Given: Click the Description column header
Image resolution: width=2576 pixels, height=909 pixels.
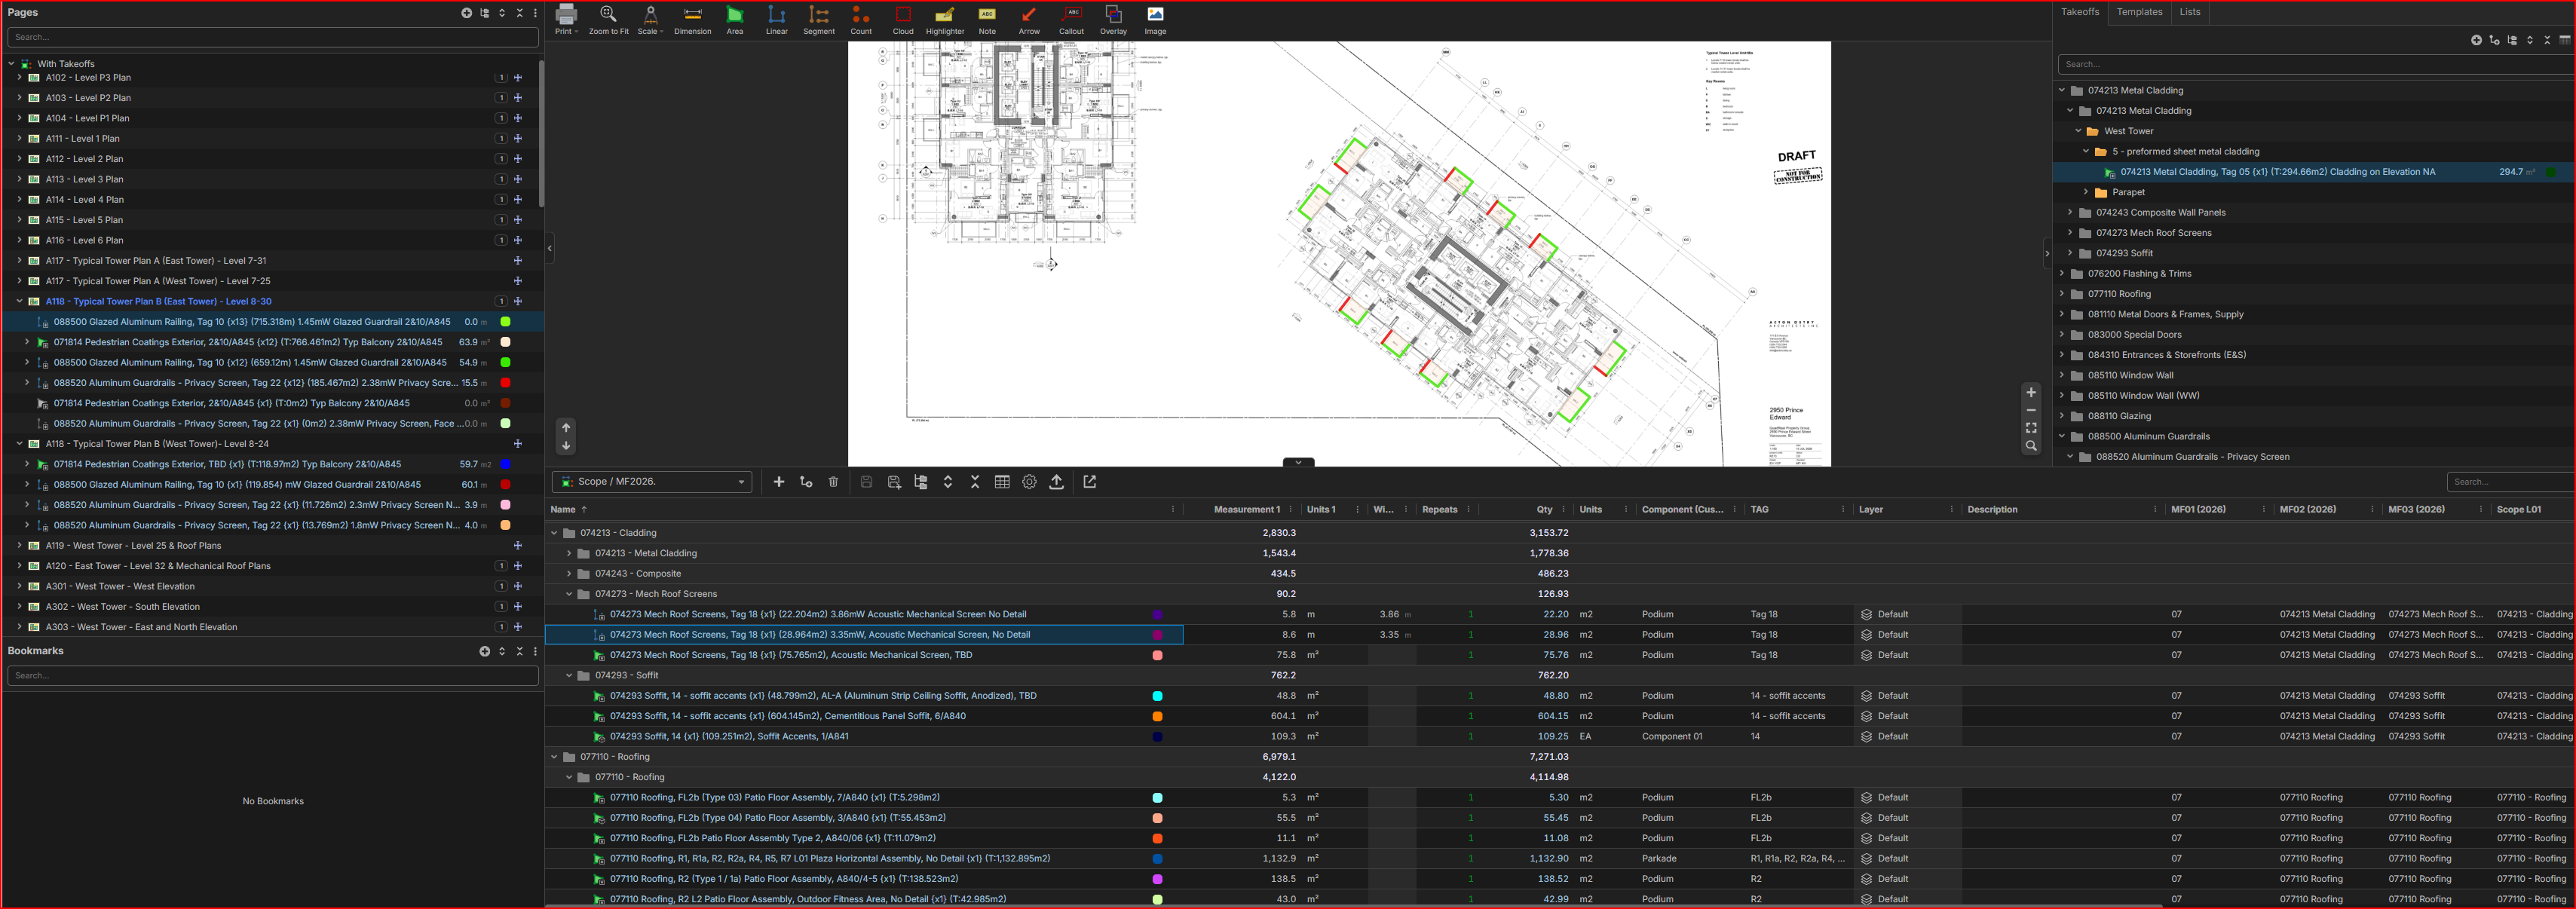Looking at the screenshot, I should [1992, 510].
